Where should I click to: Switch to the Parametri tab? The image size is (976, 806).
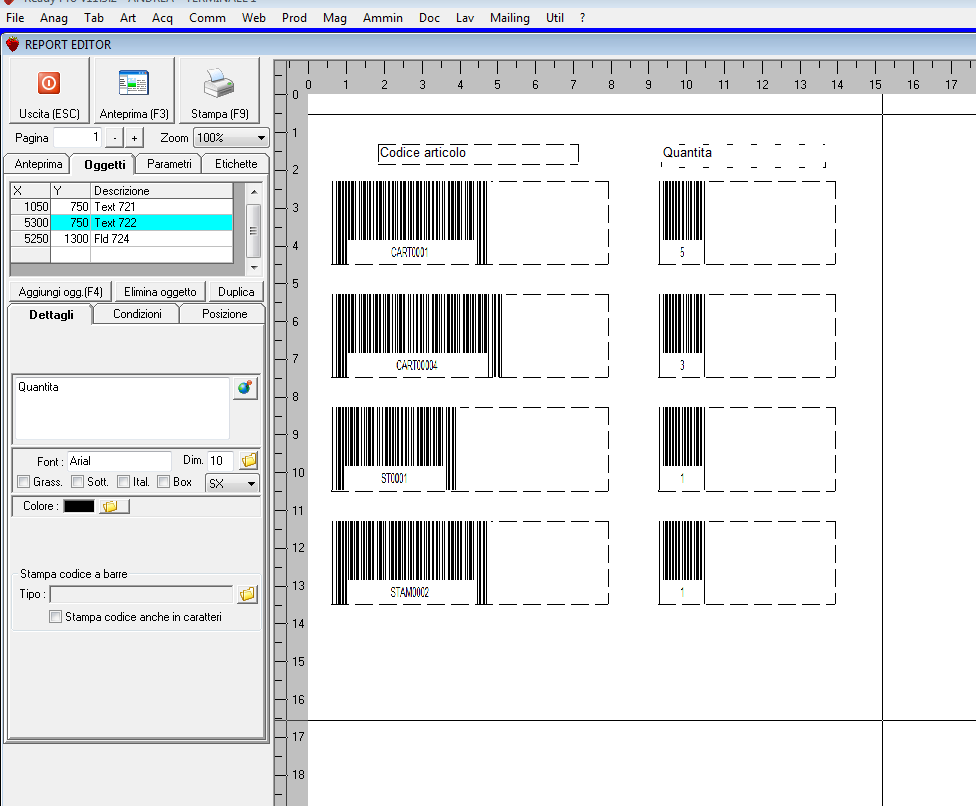(168, 164)
